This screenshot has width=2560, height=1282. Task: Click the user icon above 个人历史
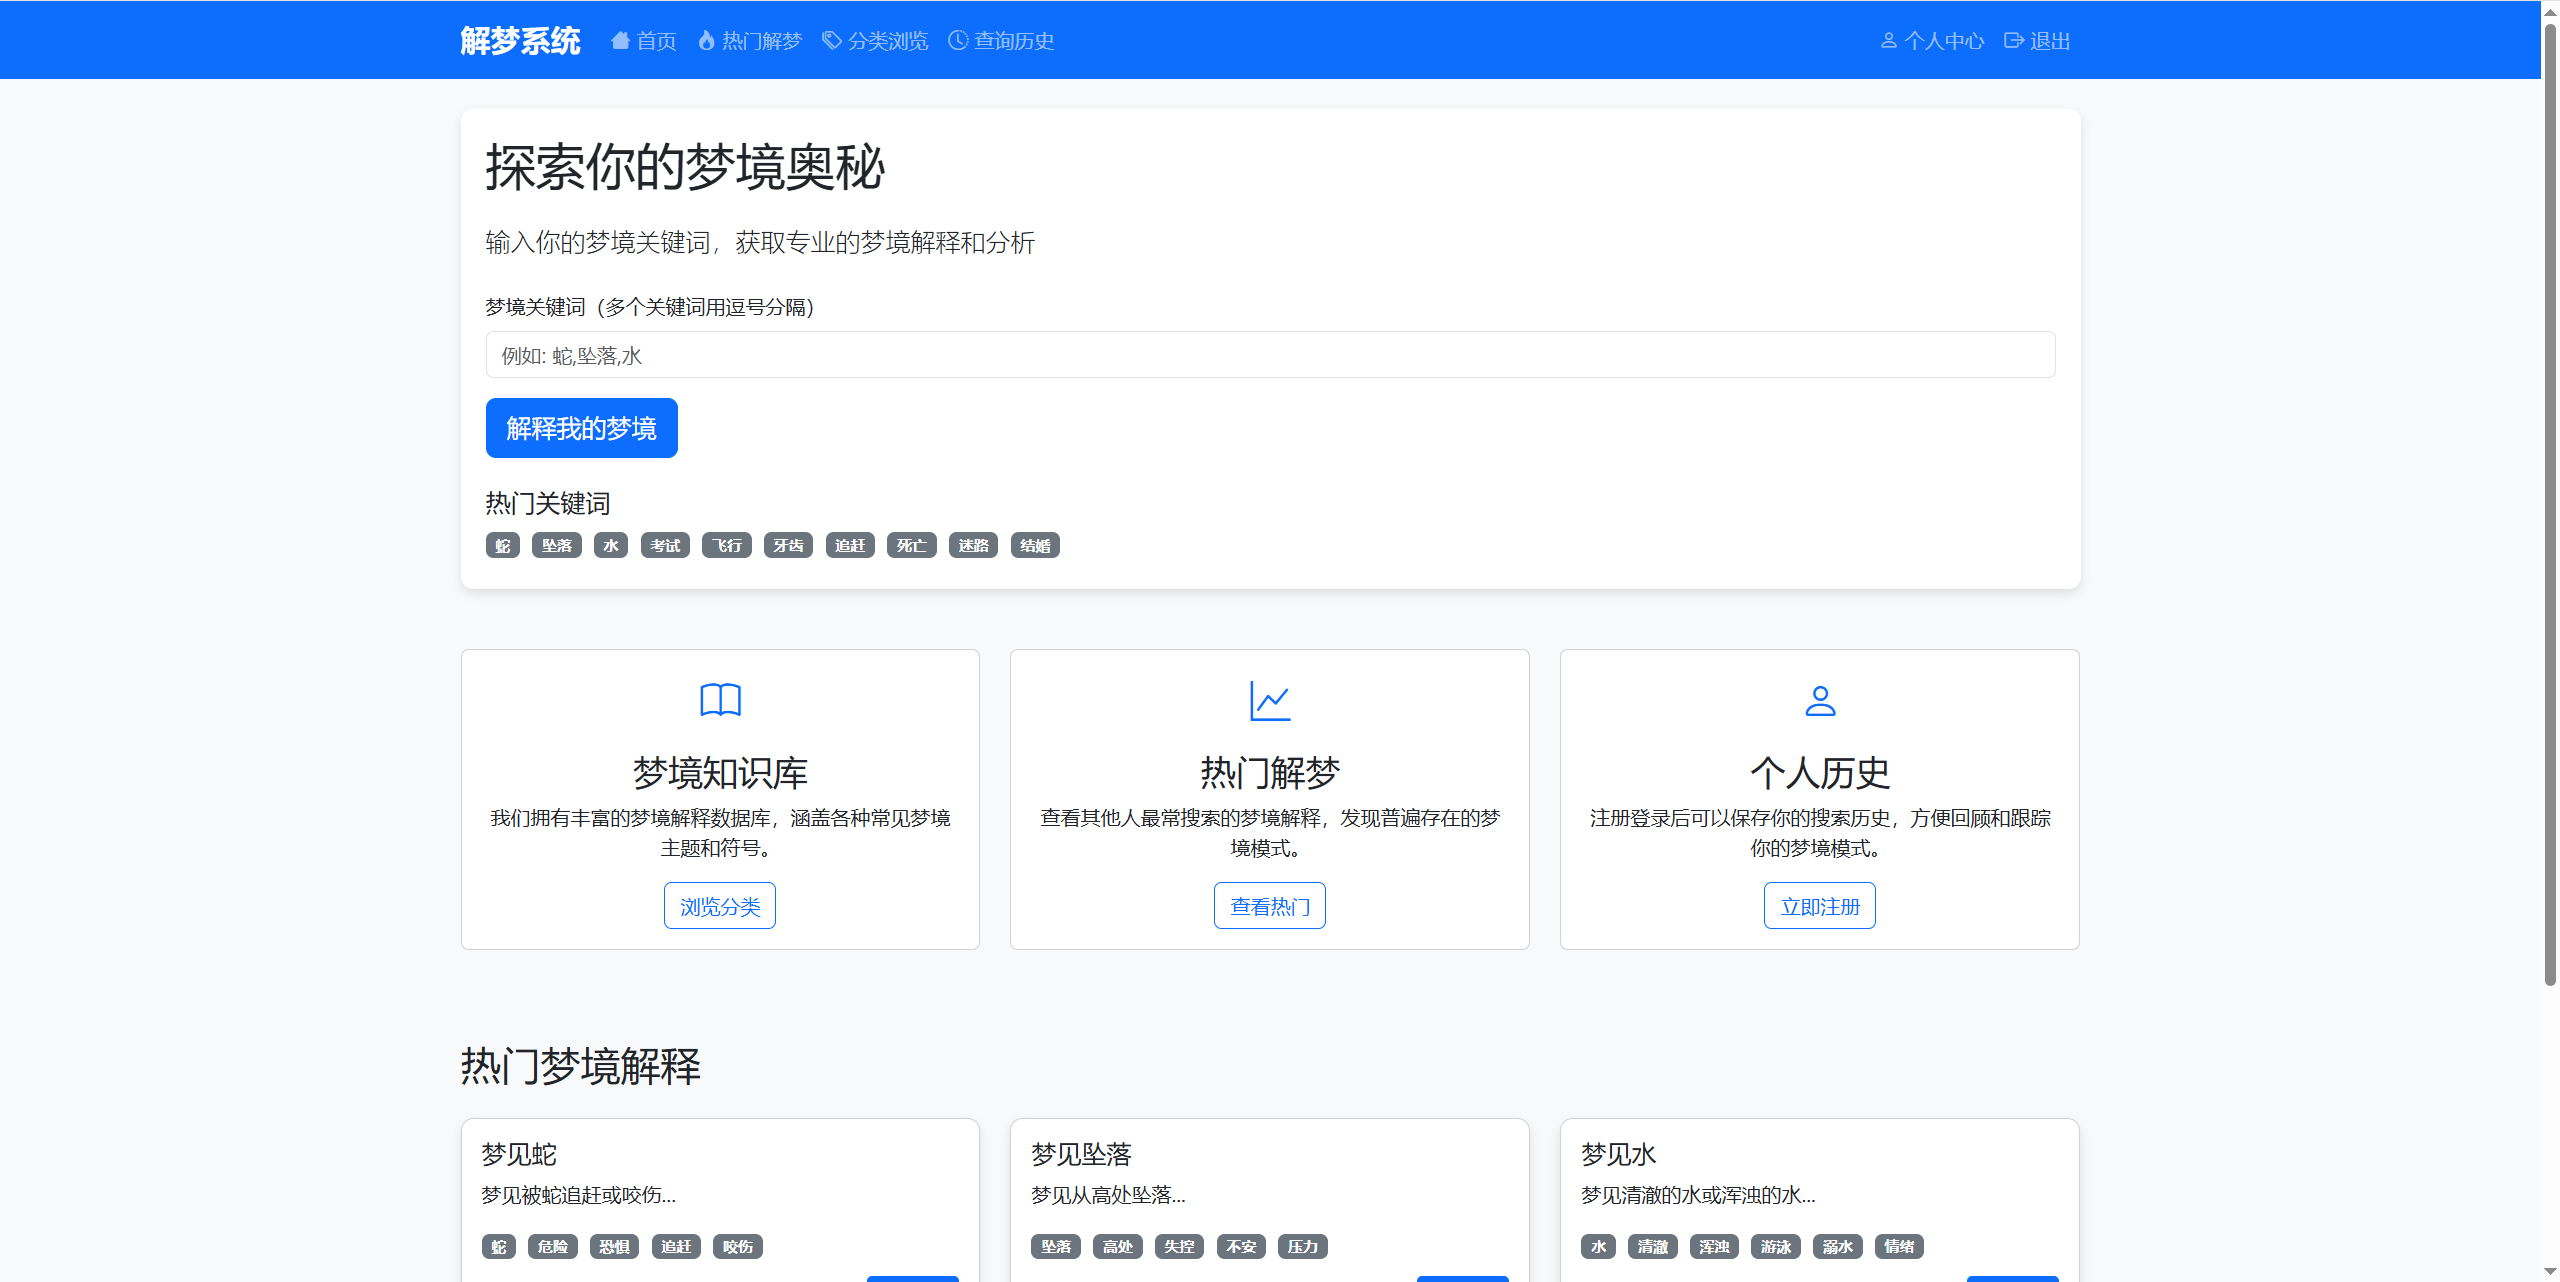tap(1819, 700)
